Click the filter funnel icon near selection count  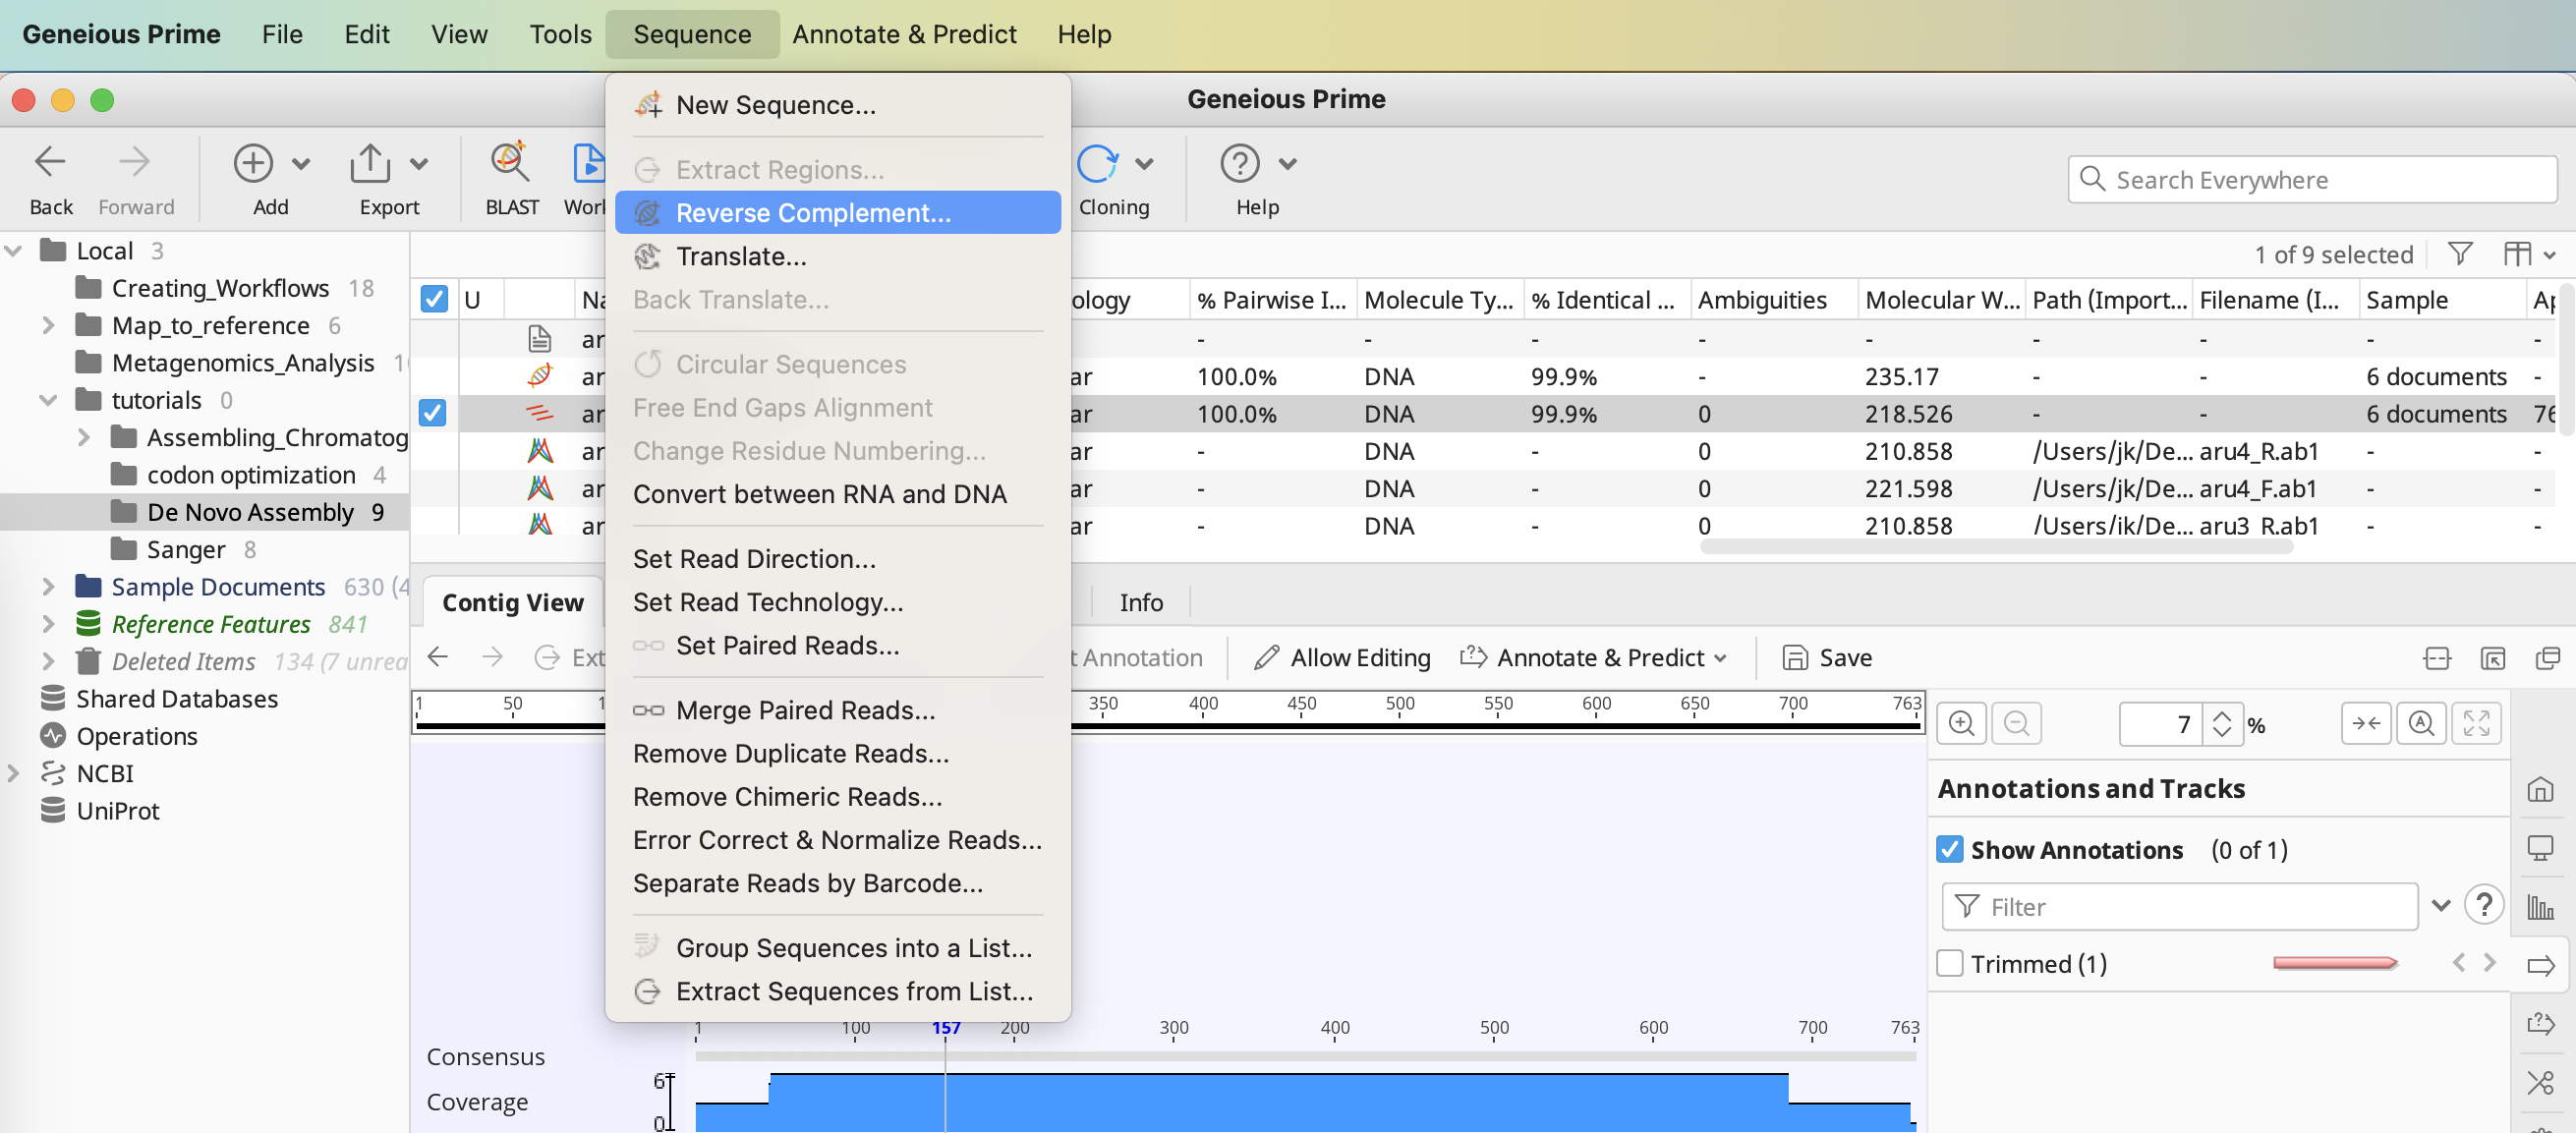tap(2460, 254)
